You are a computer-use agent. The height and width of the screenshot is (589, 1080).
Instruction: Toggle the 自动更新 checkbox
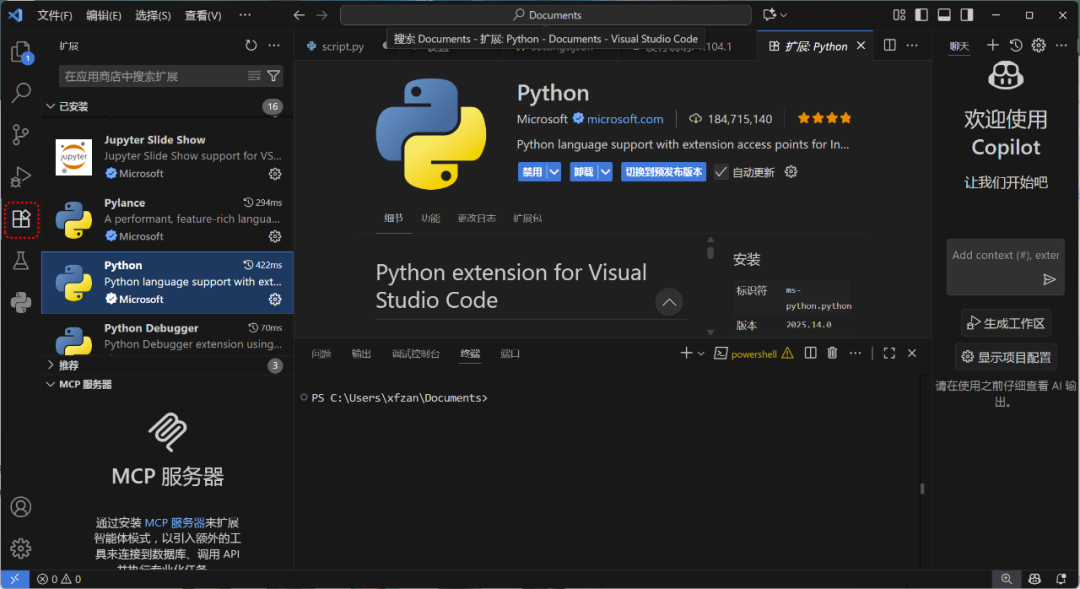tap(720, 172)
